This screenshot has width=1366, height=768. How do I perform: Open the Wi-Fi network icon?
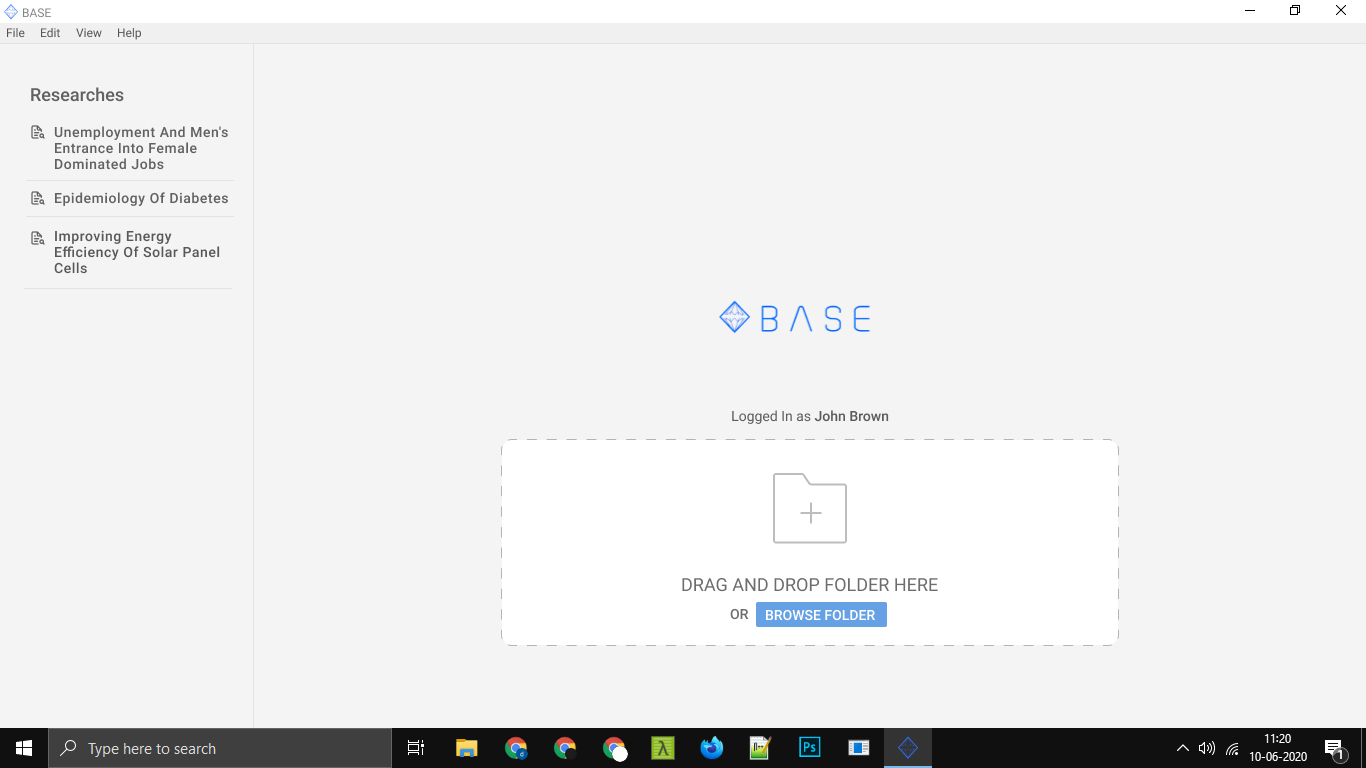coord(1232,748)
